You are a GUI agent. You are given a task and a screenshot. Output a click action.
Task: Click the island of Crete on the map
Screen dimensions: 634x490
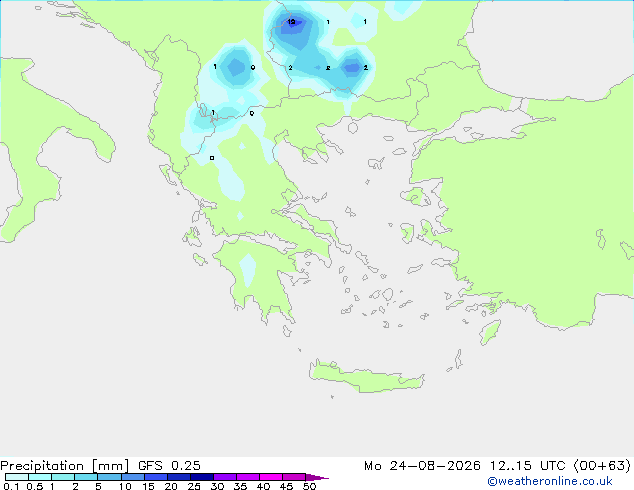coord(366,377)
